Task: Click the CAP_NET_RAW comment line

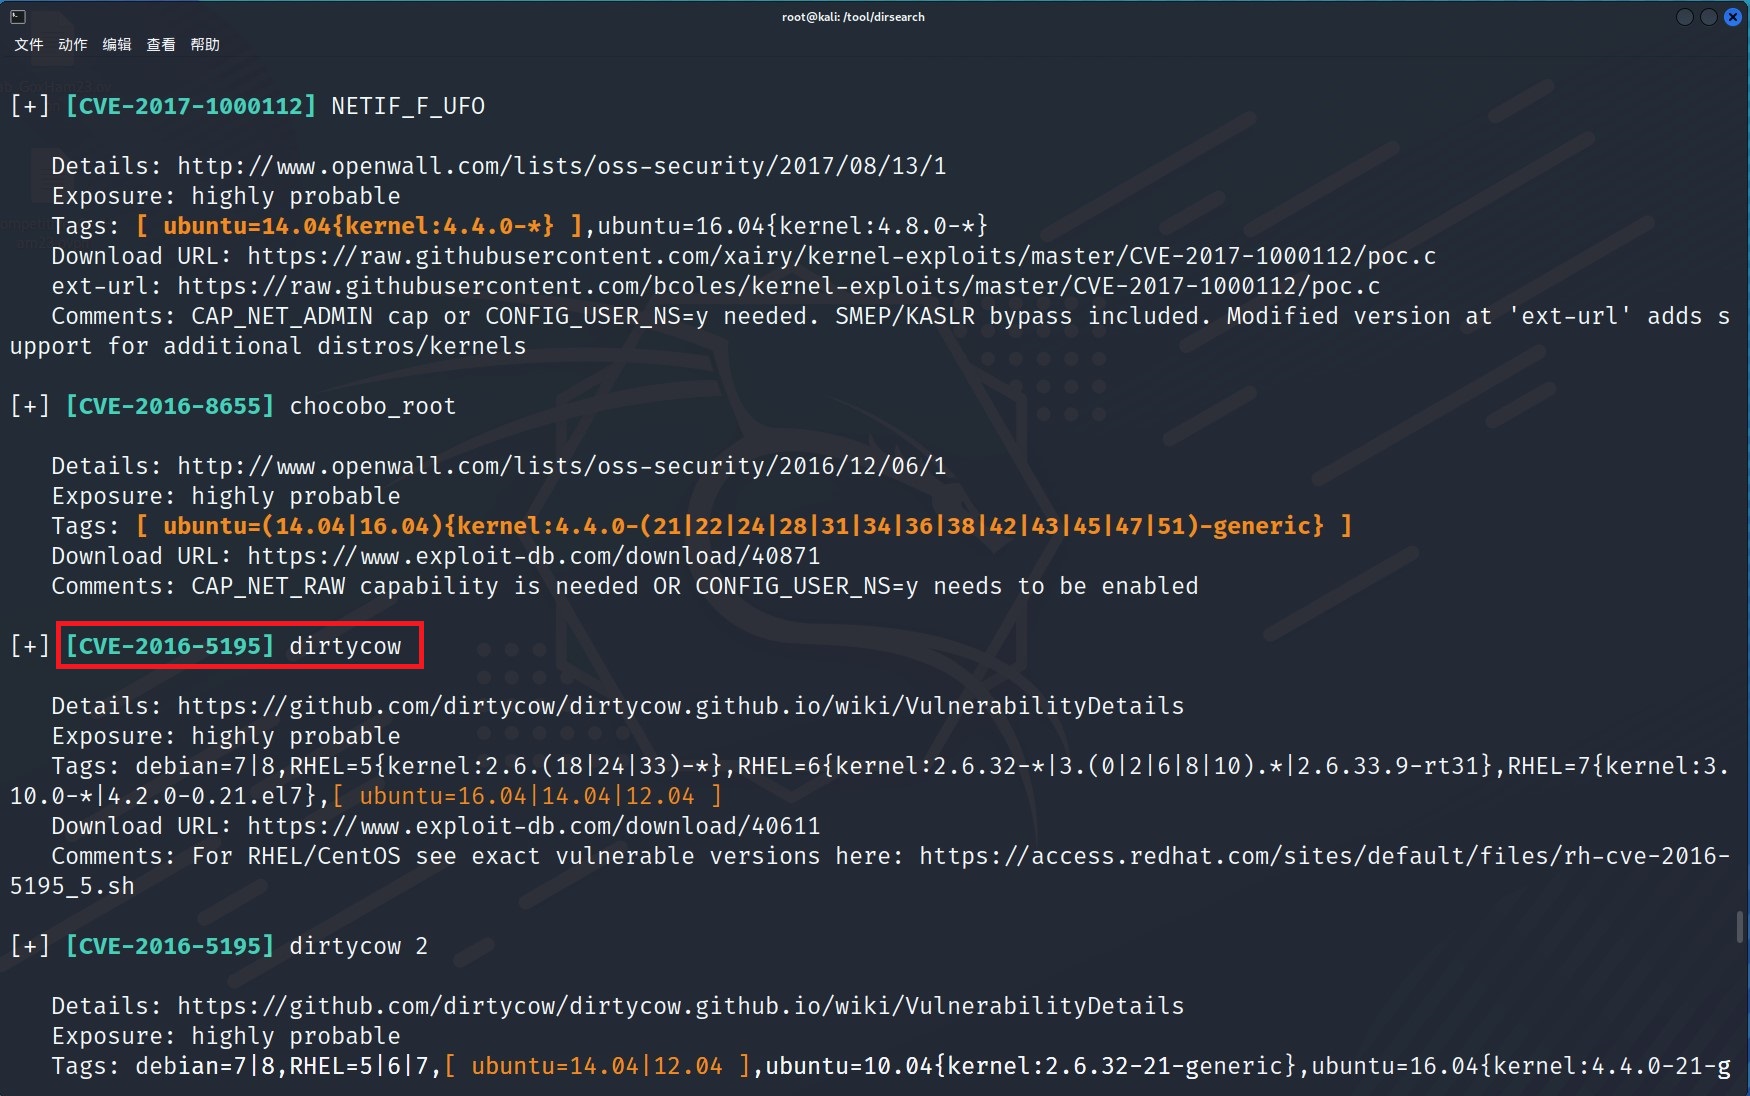Action: (x=625, y=586)
